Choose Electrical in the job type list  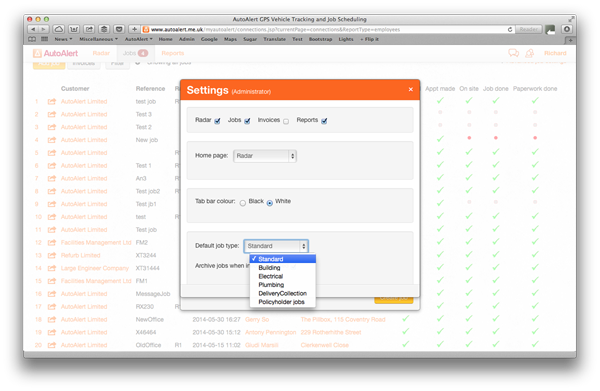click(283, 276)
